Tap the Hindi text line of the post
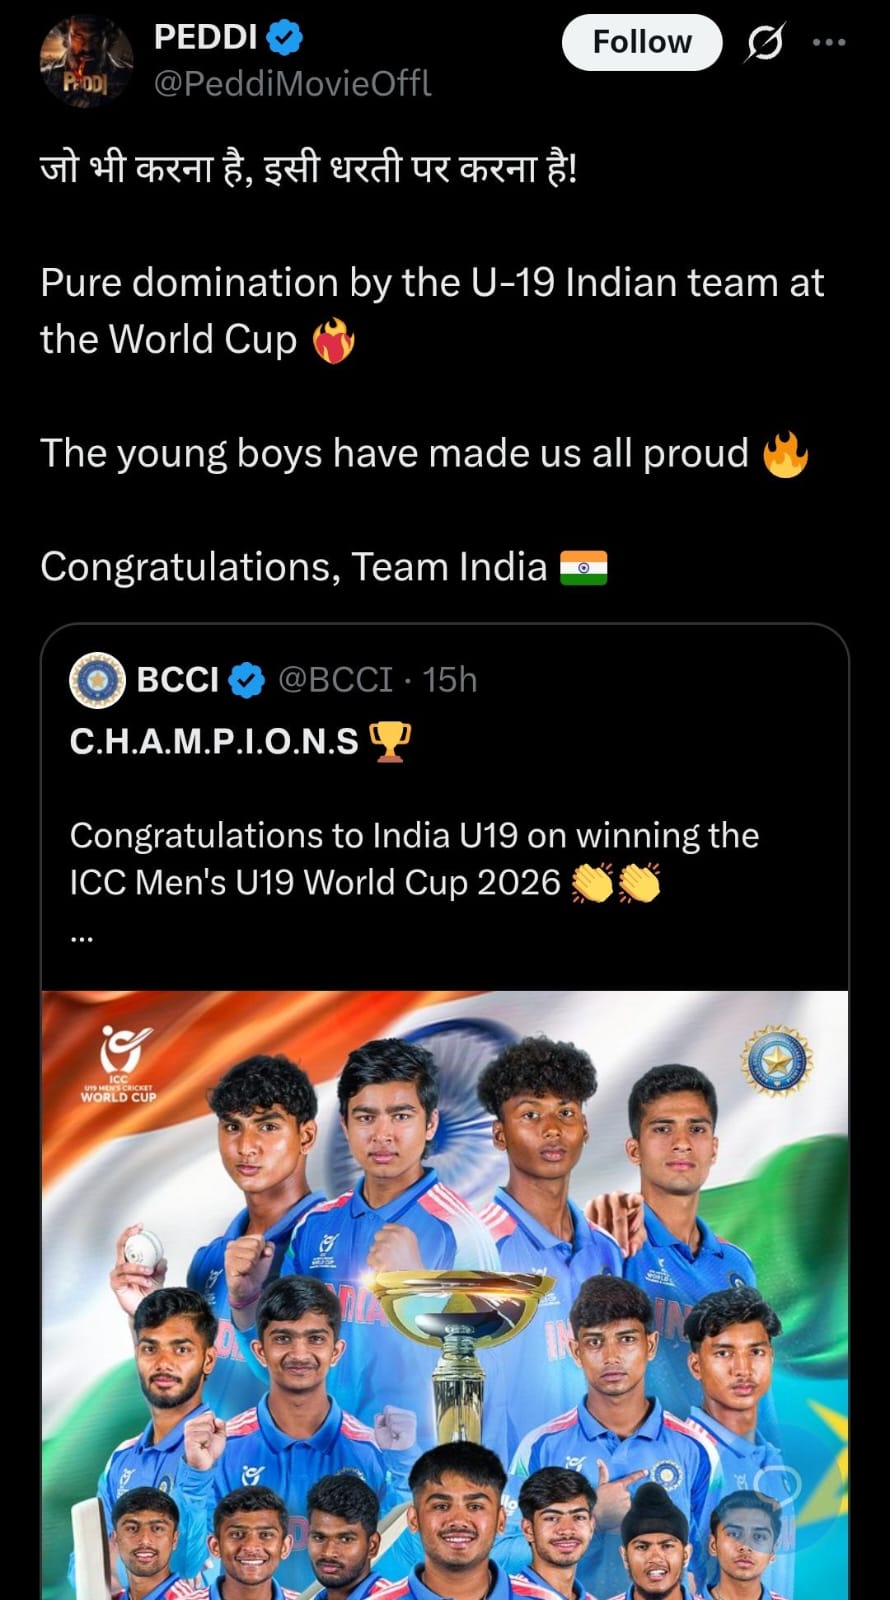The height and width of the screenshot is (1600, 890). (309, 170)
